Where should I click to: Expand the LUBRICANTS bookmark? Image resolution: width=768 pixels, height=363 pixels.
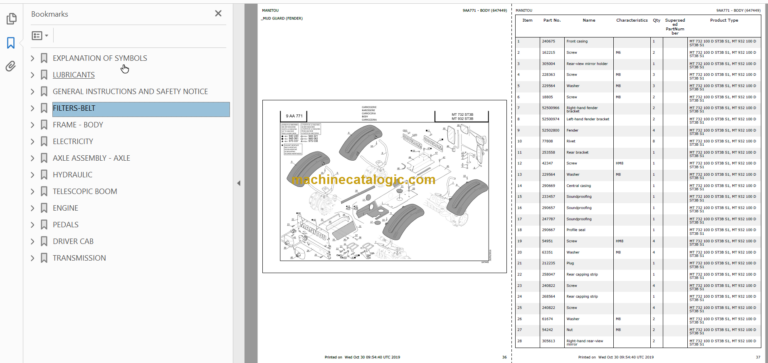32,75
